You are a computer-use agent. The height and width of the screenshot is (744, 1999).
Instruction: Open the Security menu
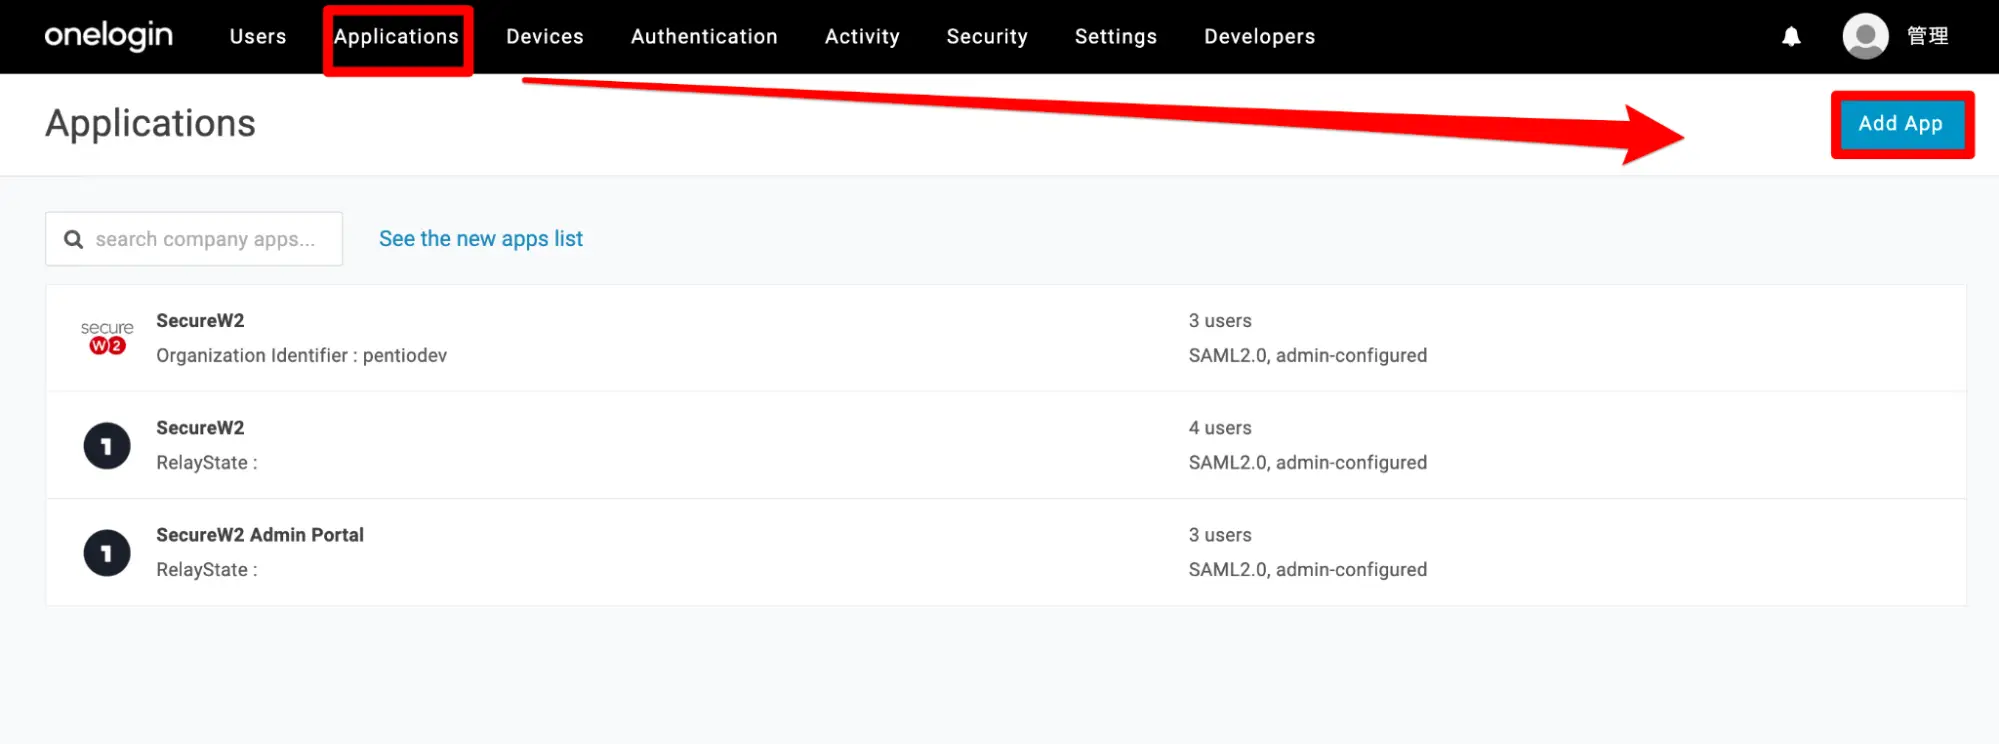click(x=987, y=37)
